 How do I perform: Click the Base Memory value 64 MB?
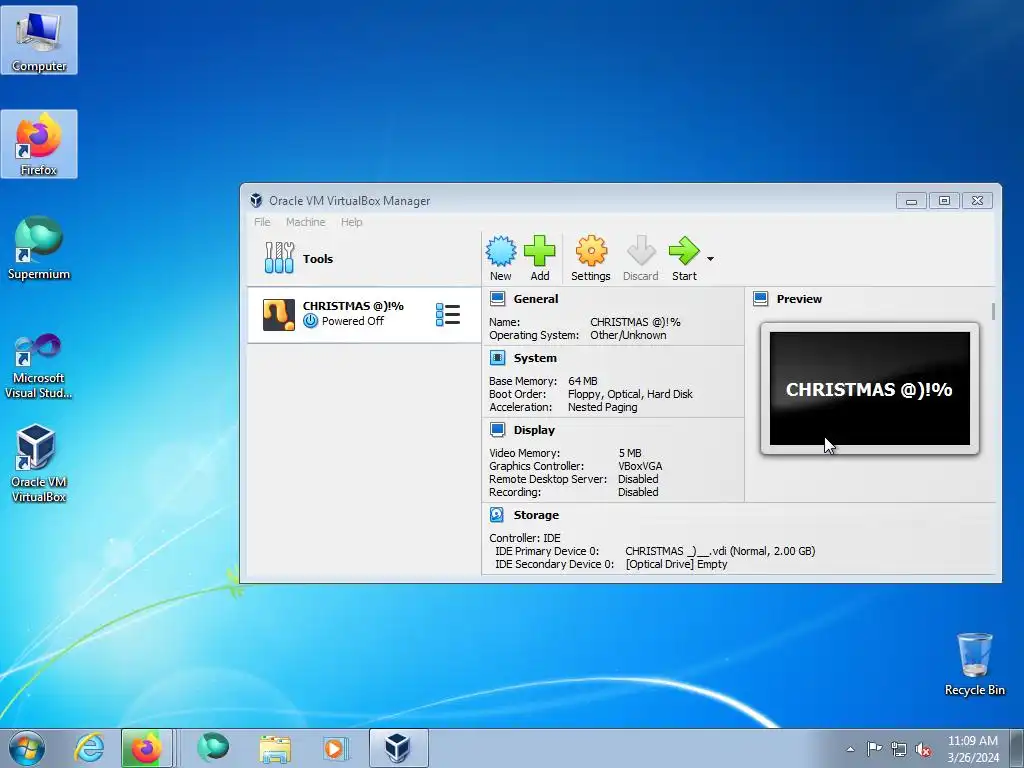[x=583, y=381]
